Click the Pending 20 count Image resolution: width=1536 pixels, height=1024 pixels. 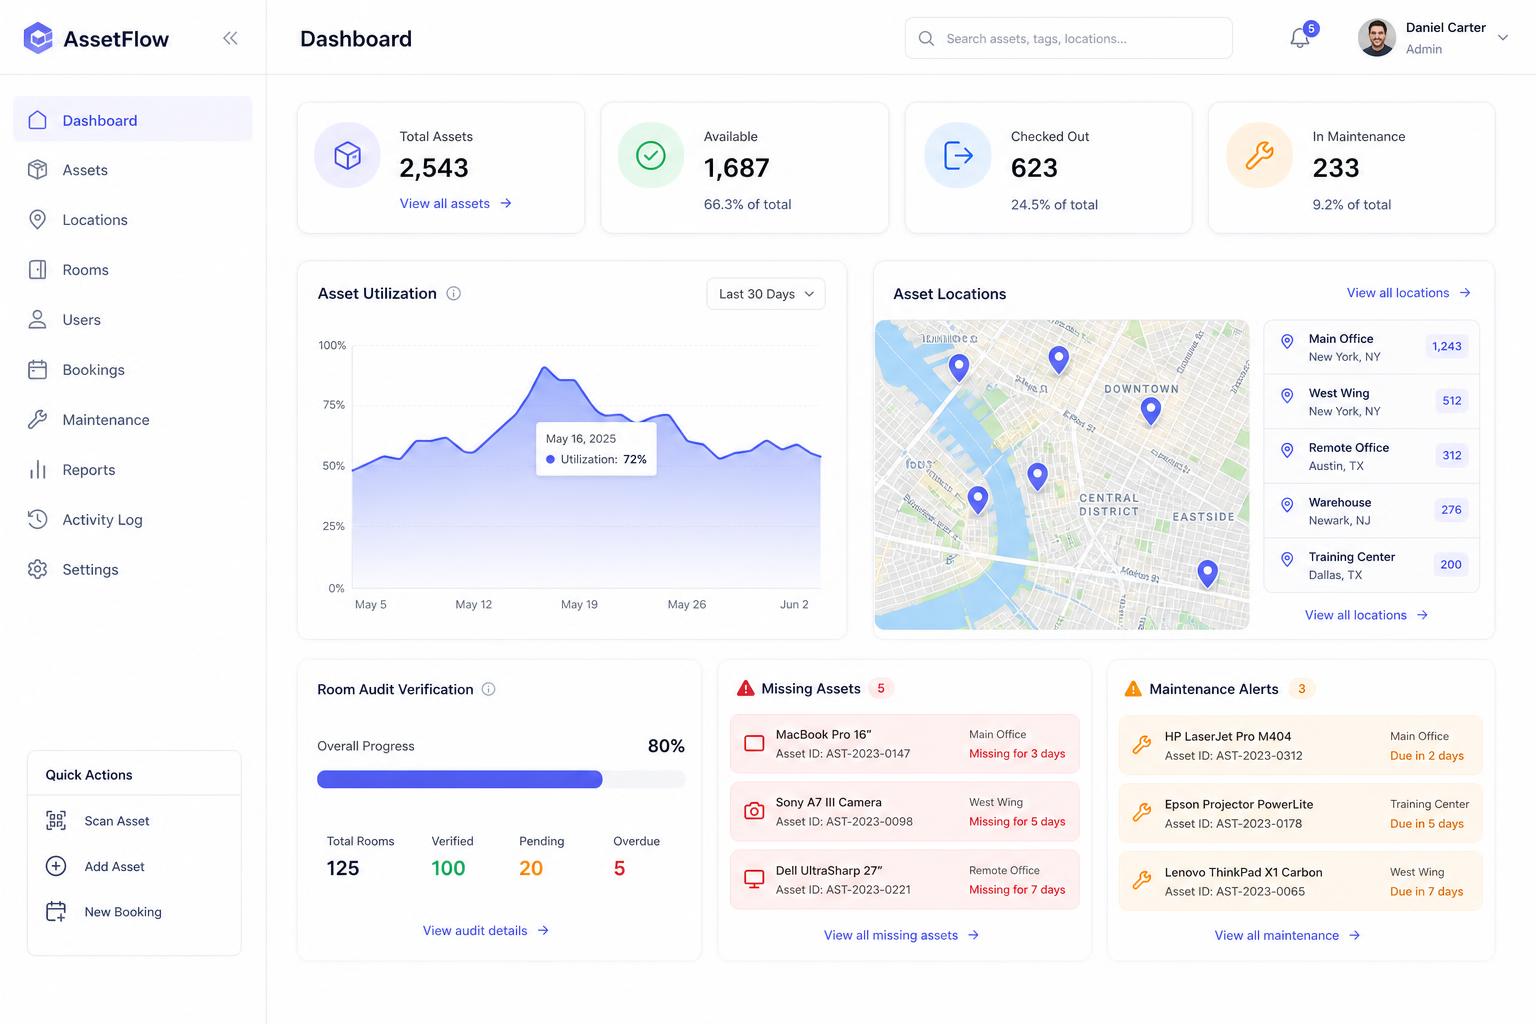click(x=531, y=868)
